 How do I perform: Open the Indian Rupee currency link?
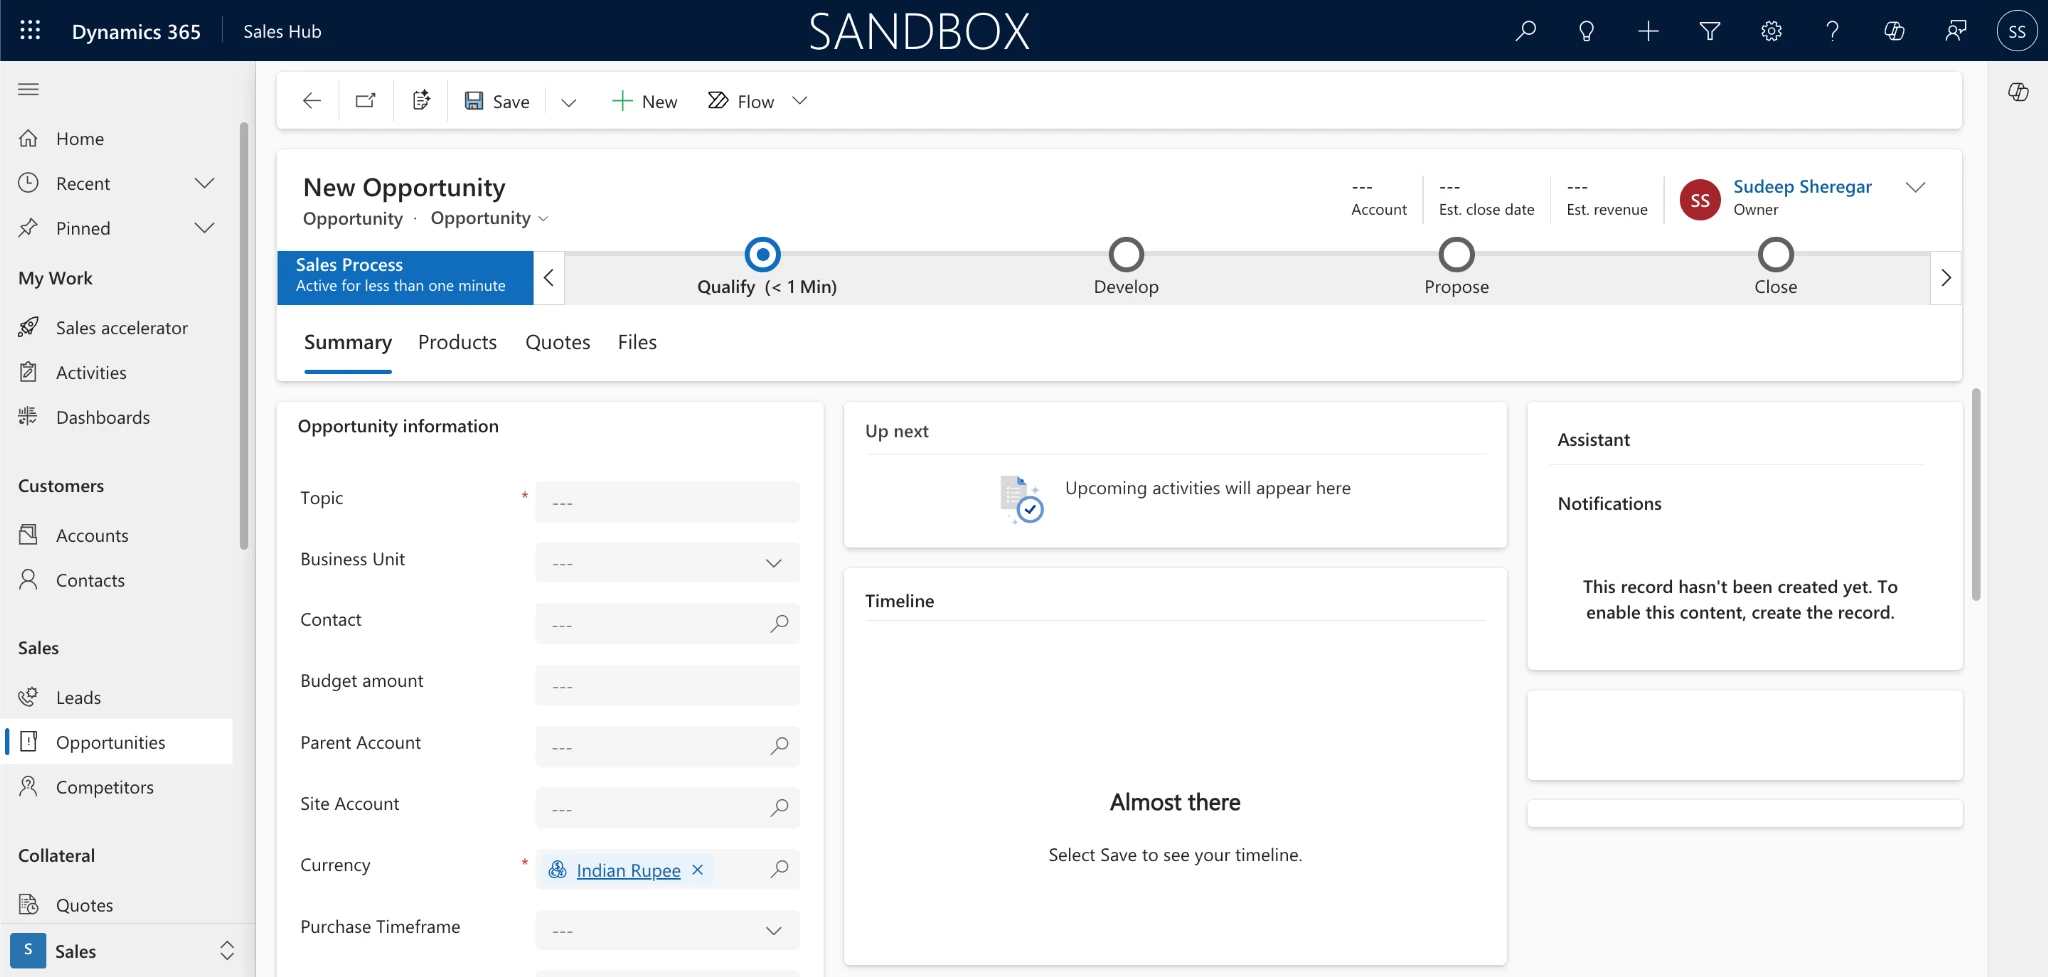(x=628, y=871)
